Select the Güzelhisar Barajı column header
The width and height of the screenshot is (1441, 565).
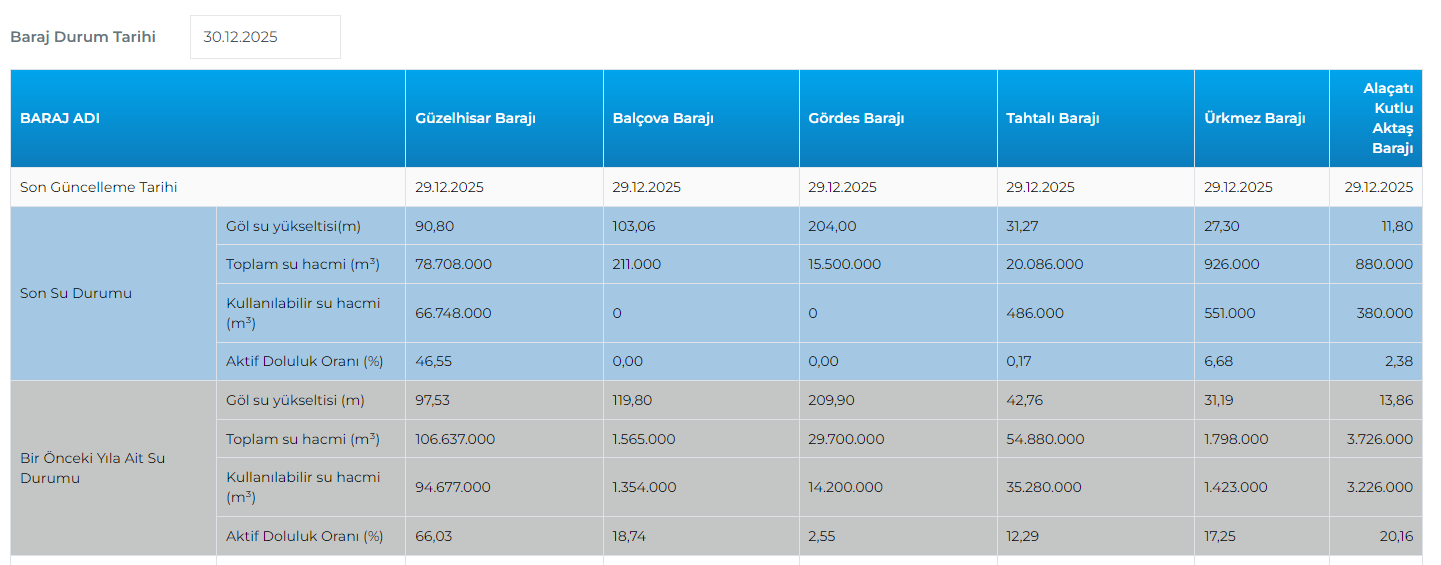coord(476,118)
